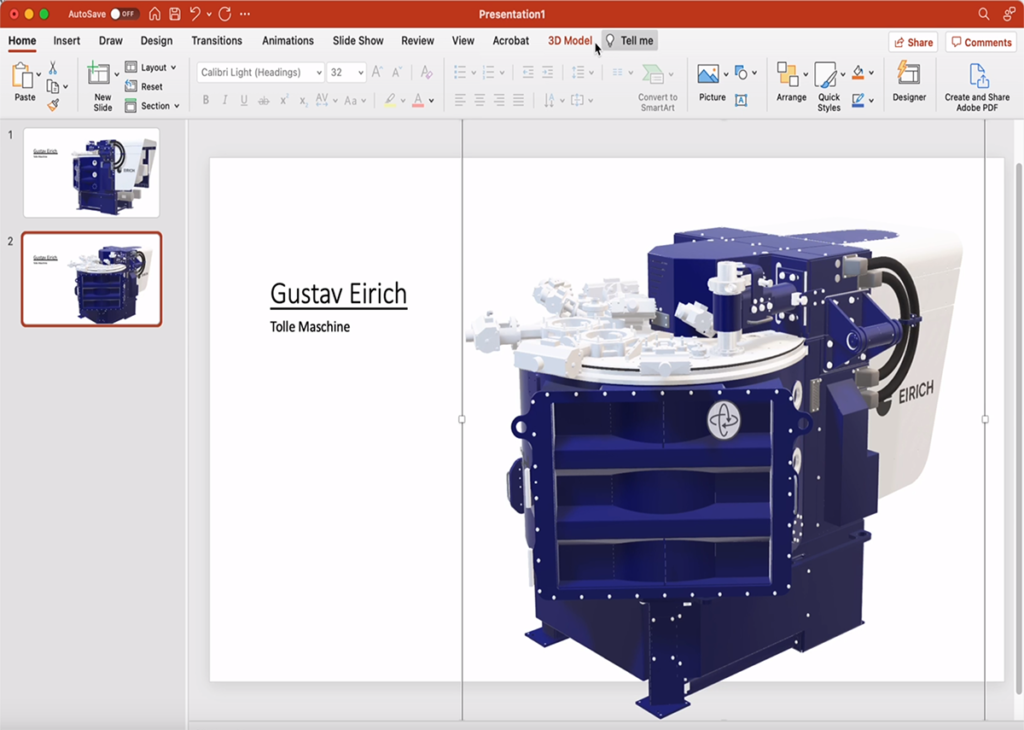Click the Columns icon
This screenshot has height=730, width=1024.
point(617,72)
